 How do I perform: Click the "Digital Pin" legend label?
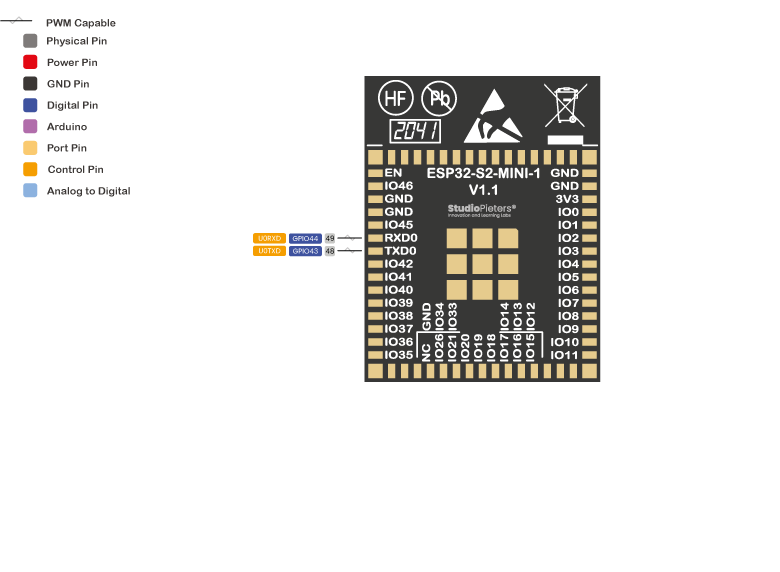[x=73, y=105]
